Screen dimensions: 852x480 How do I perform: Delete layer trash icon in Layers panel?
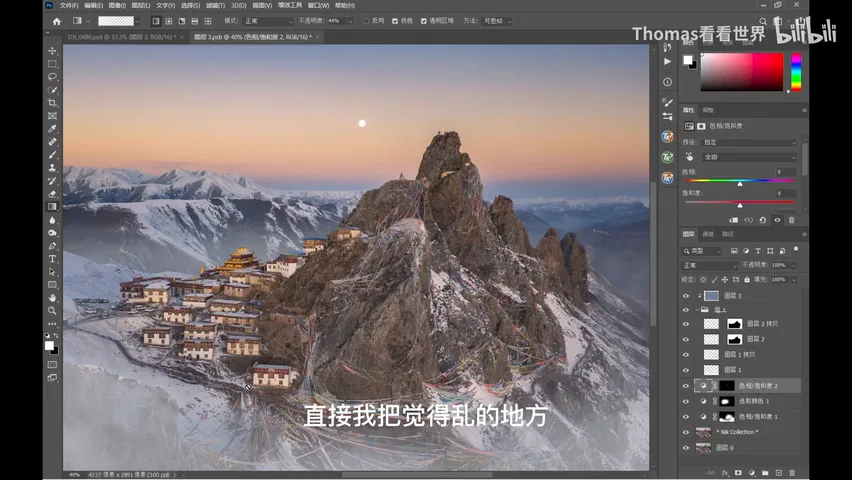[792, 473]
